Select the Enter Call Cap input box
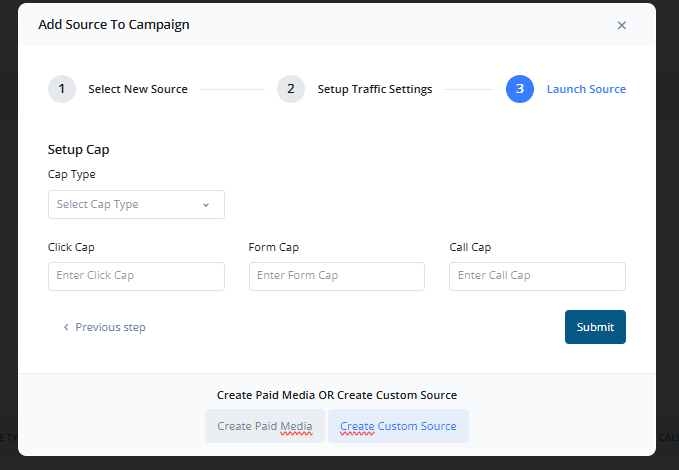The height and width of the screenshot is (470, 679). pos(537,276)
